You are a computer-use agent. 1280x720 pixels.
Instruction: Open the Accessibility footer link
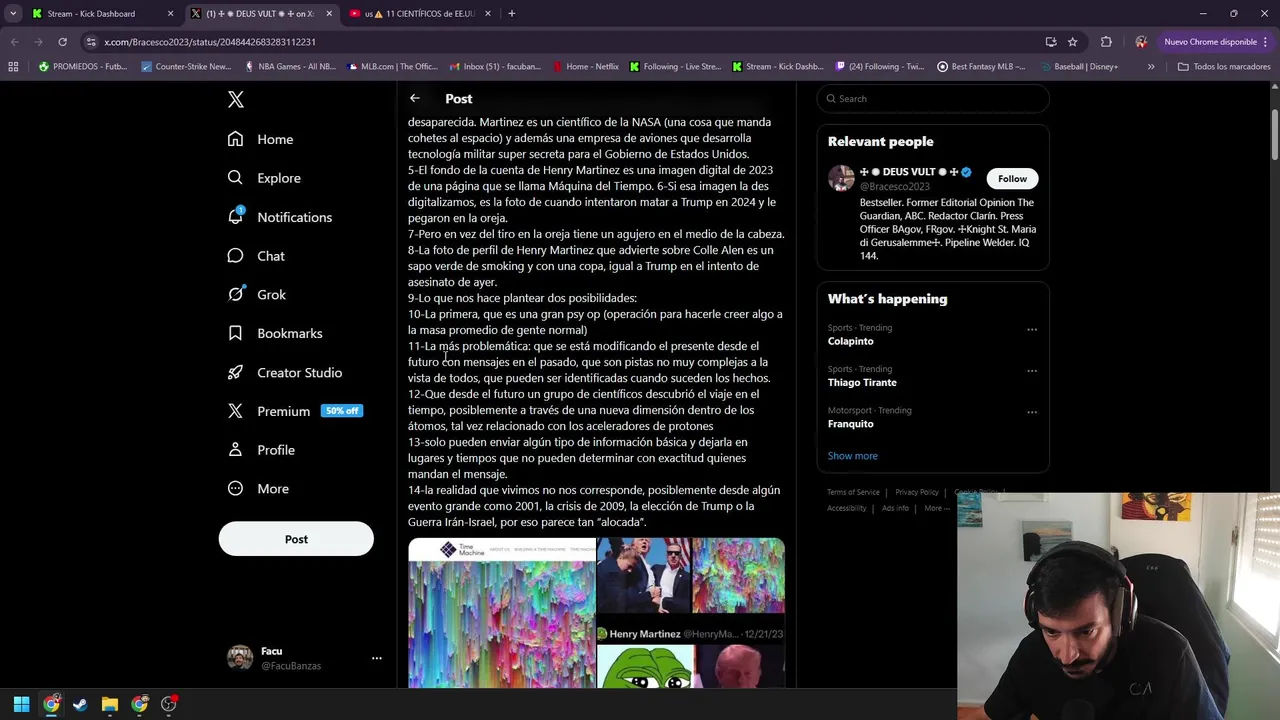point(847,508)
